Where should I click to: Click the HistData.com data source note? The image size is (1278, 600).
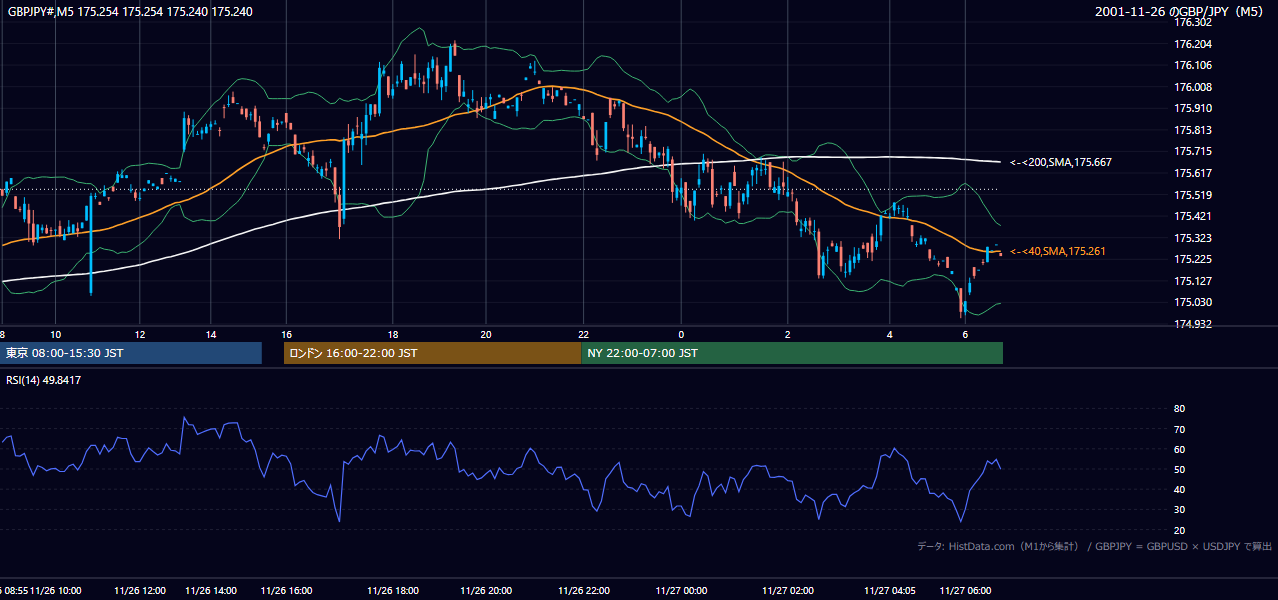coord(1095,547)
